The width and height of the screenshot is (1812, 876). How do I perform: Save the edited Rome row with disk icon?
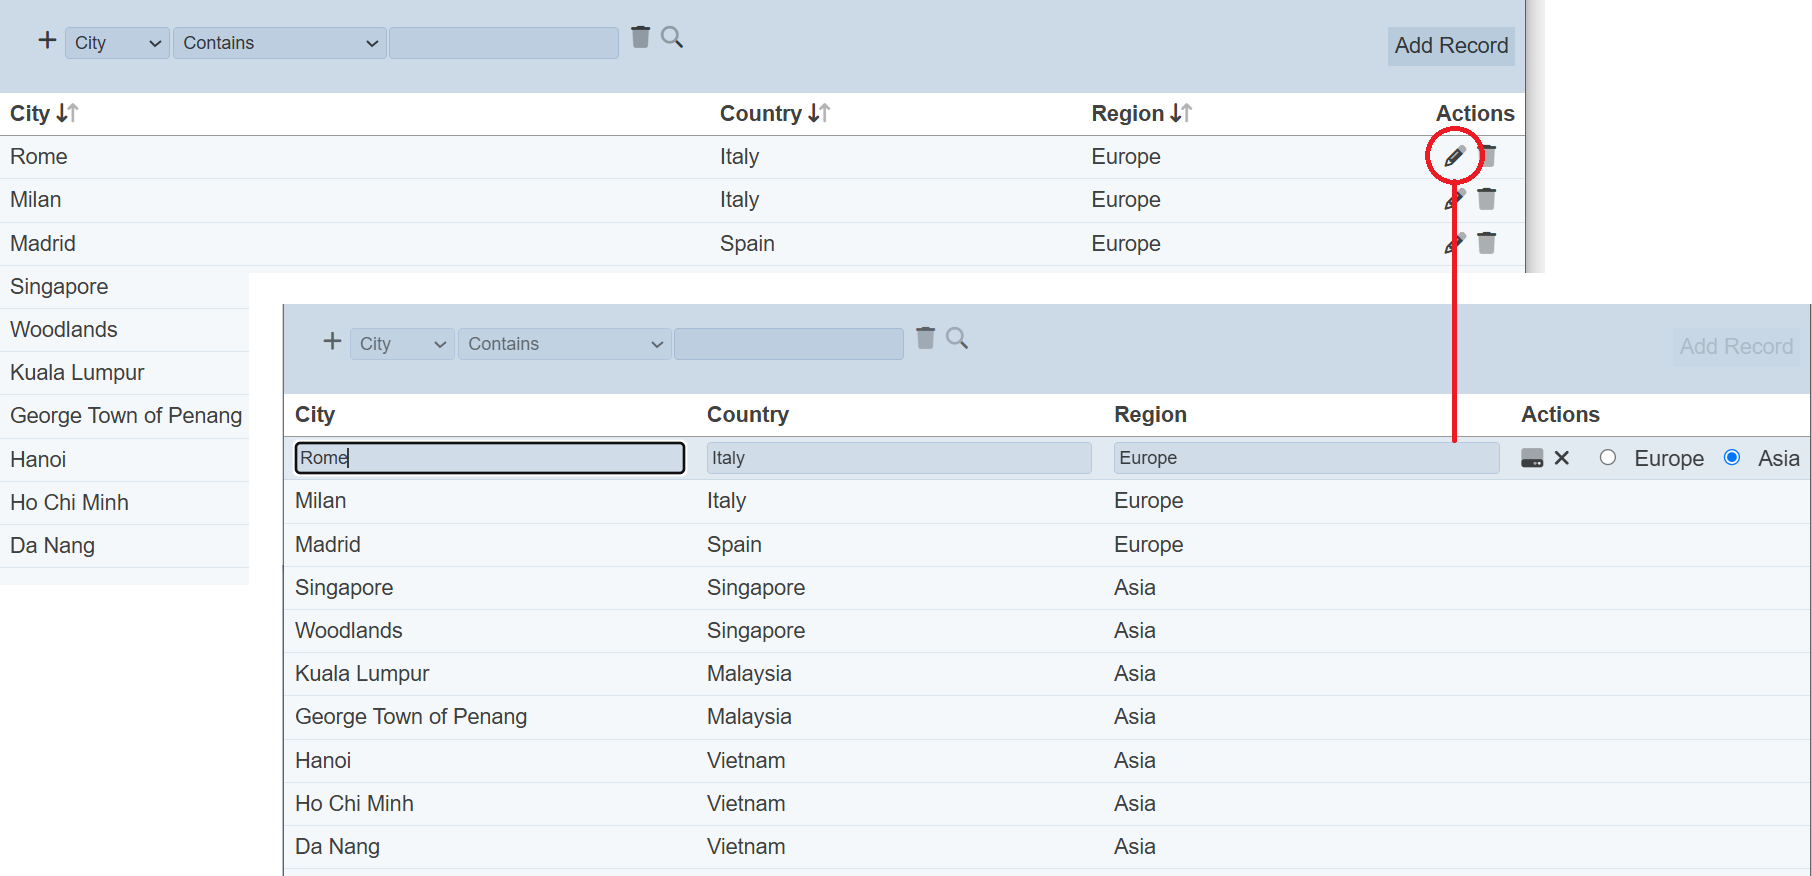tap(1531, 458)
